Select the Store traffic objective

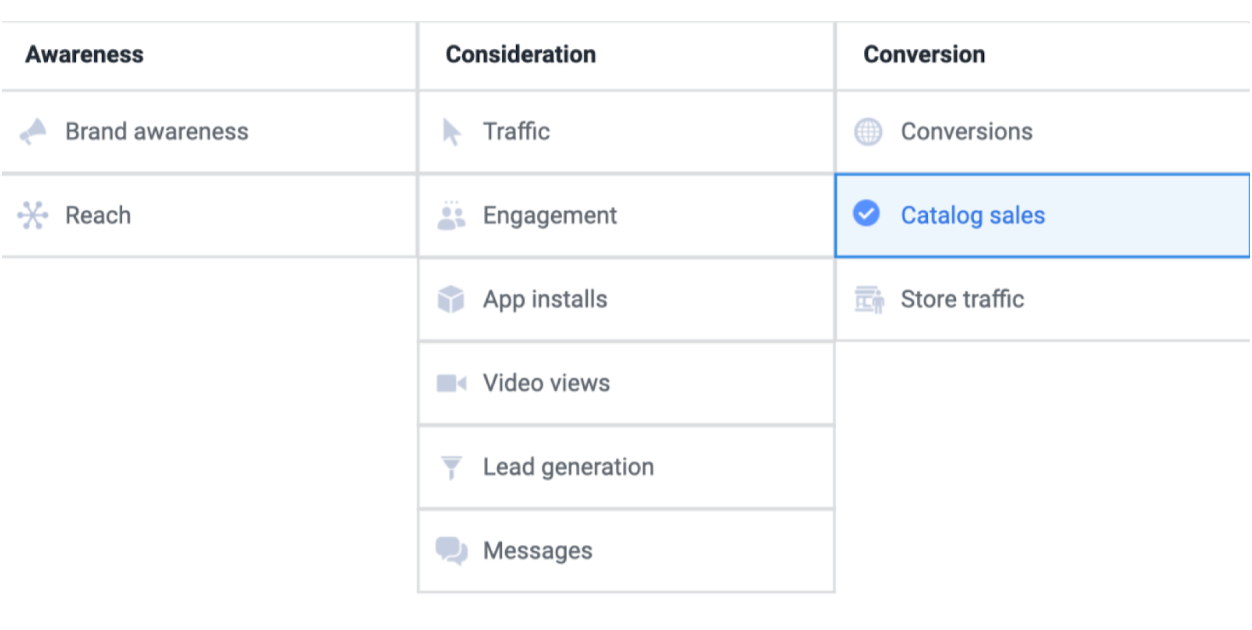[962, 299]
